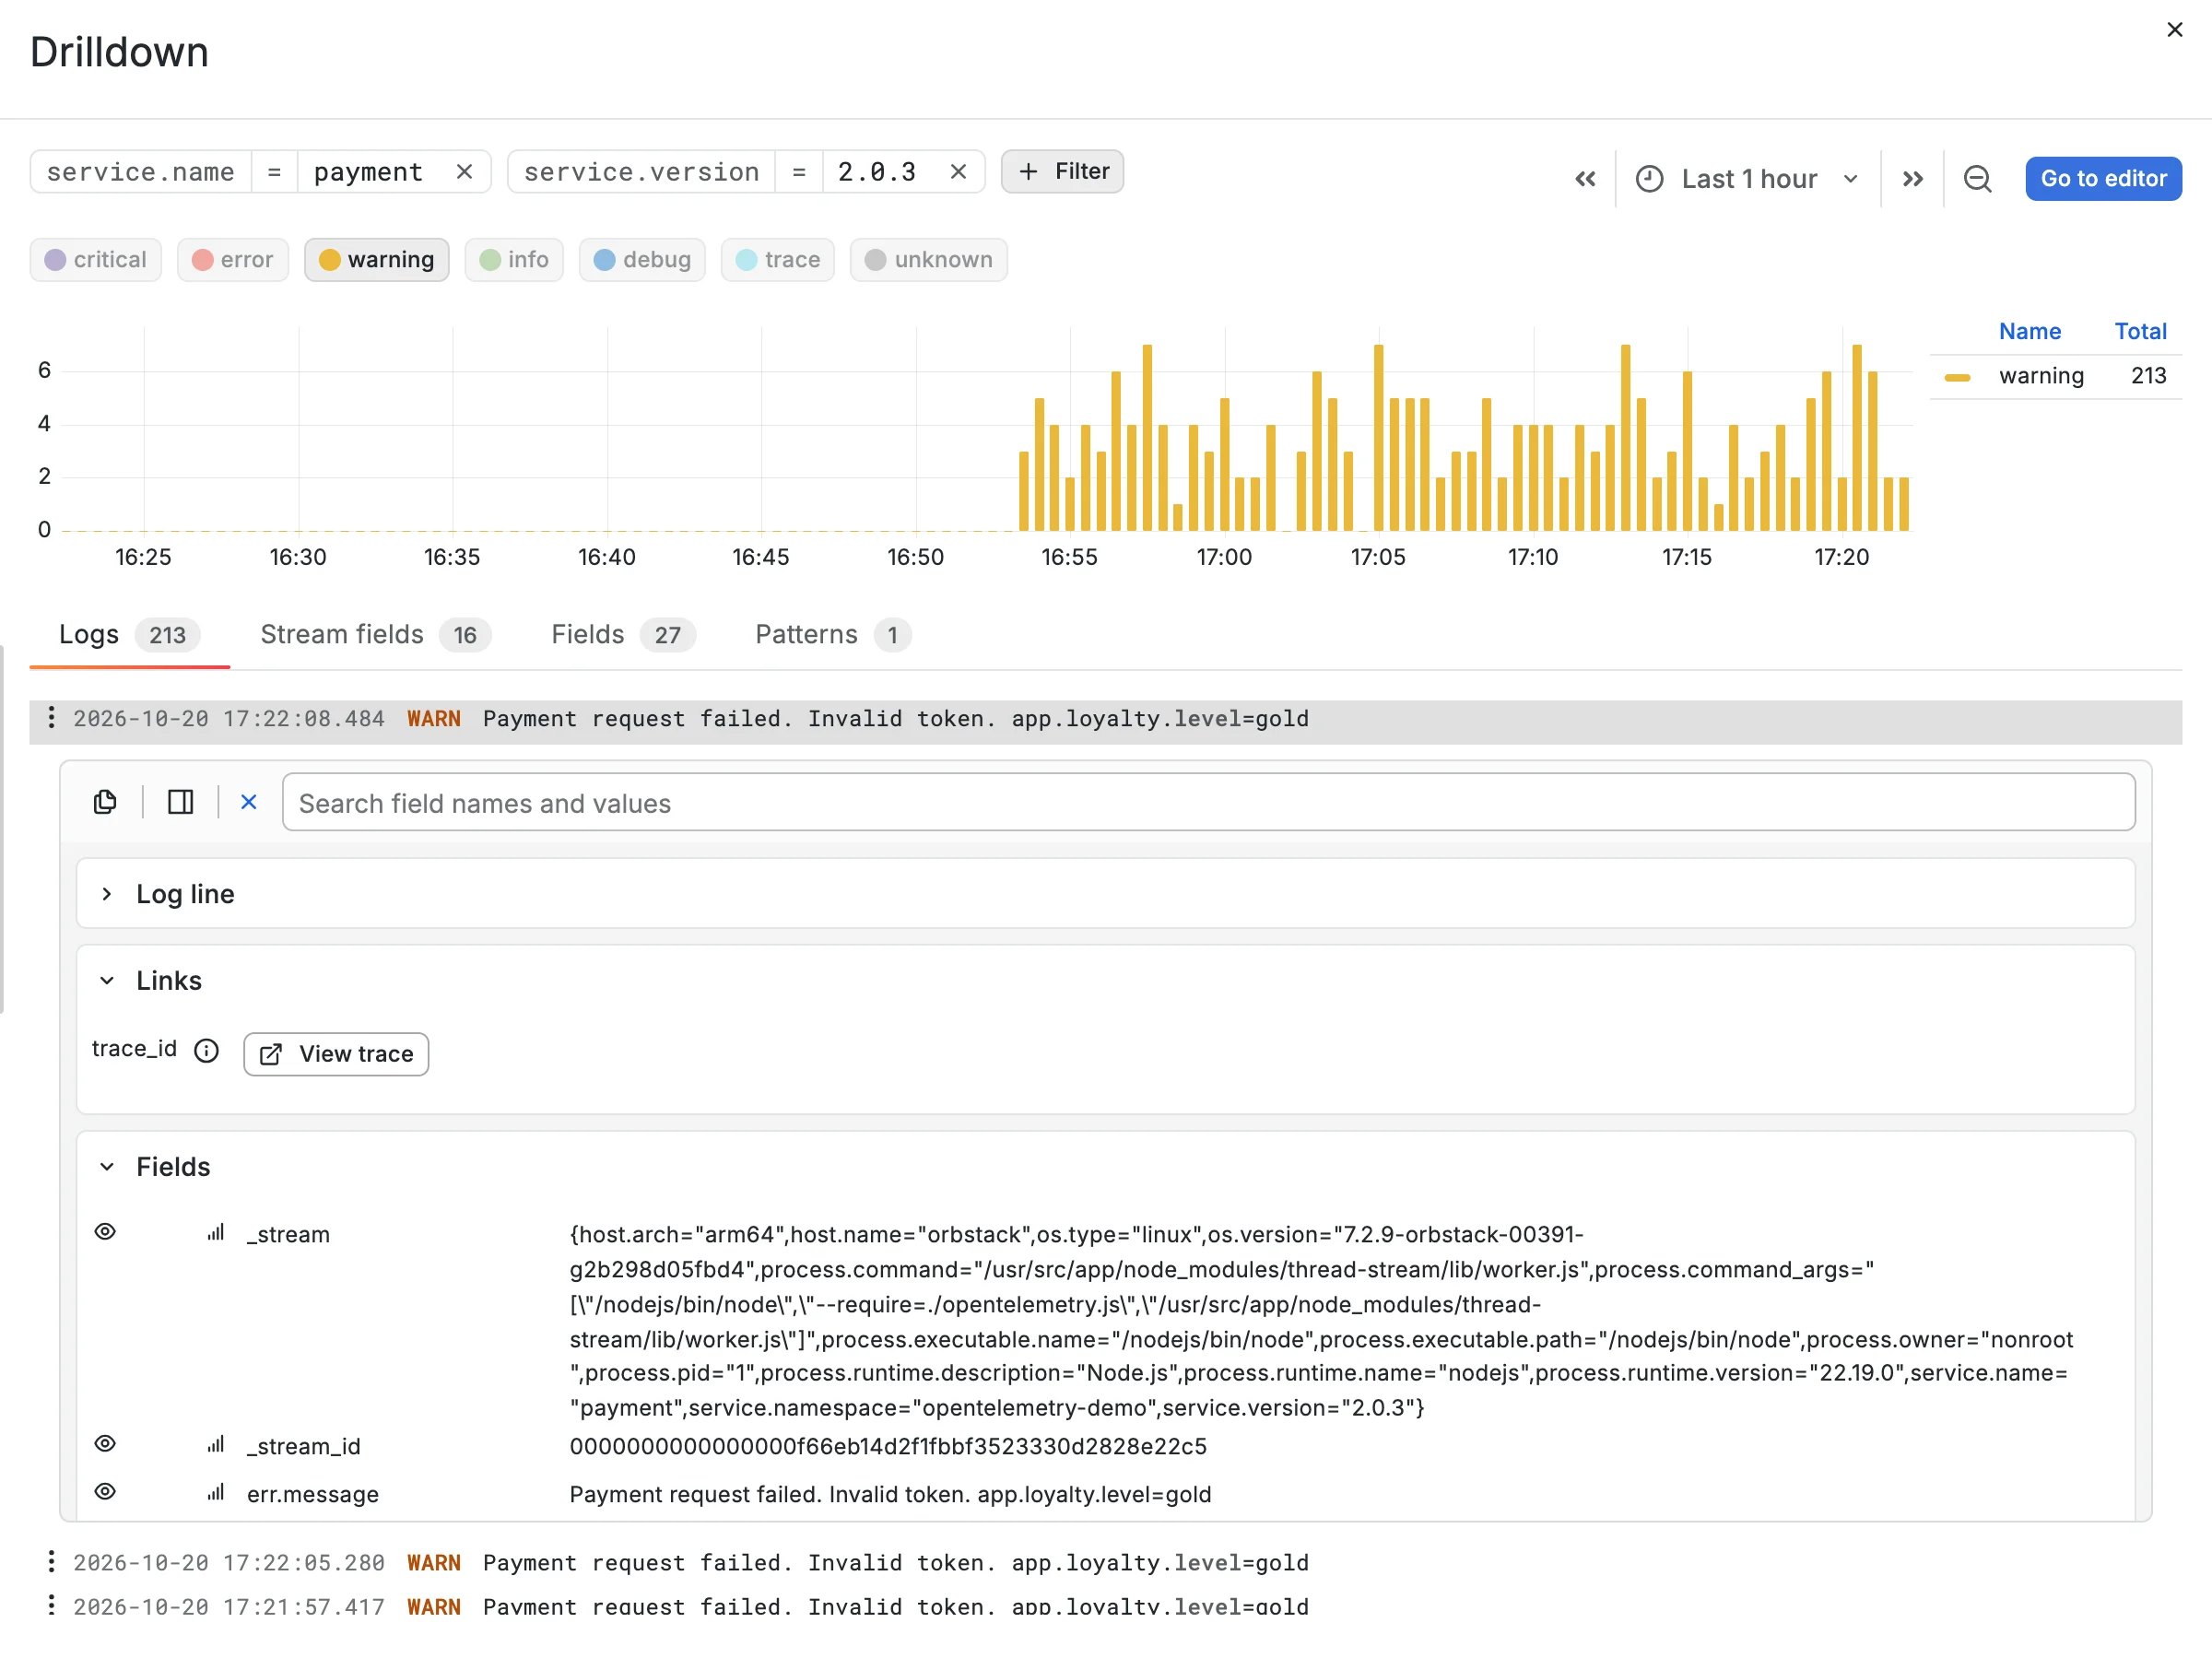Toggle the debug level filter
This screenshot has width=2212, height=1658.
click(642, 260)
